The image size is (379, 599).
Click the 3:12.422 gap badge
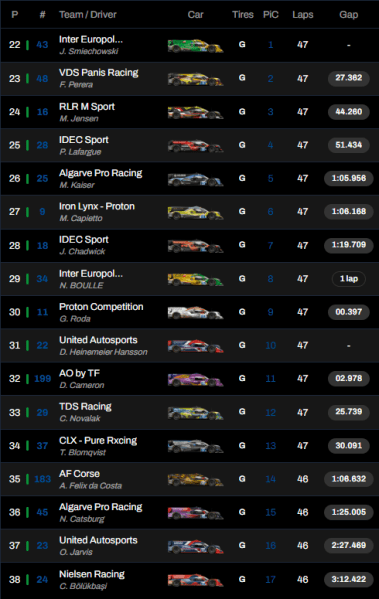click(x=348, y=579)
